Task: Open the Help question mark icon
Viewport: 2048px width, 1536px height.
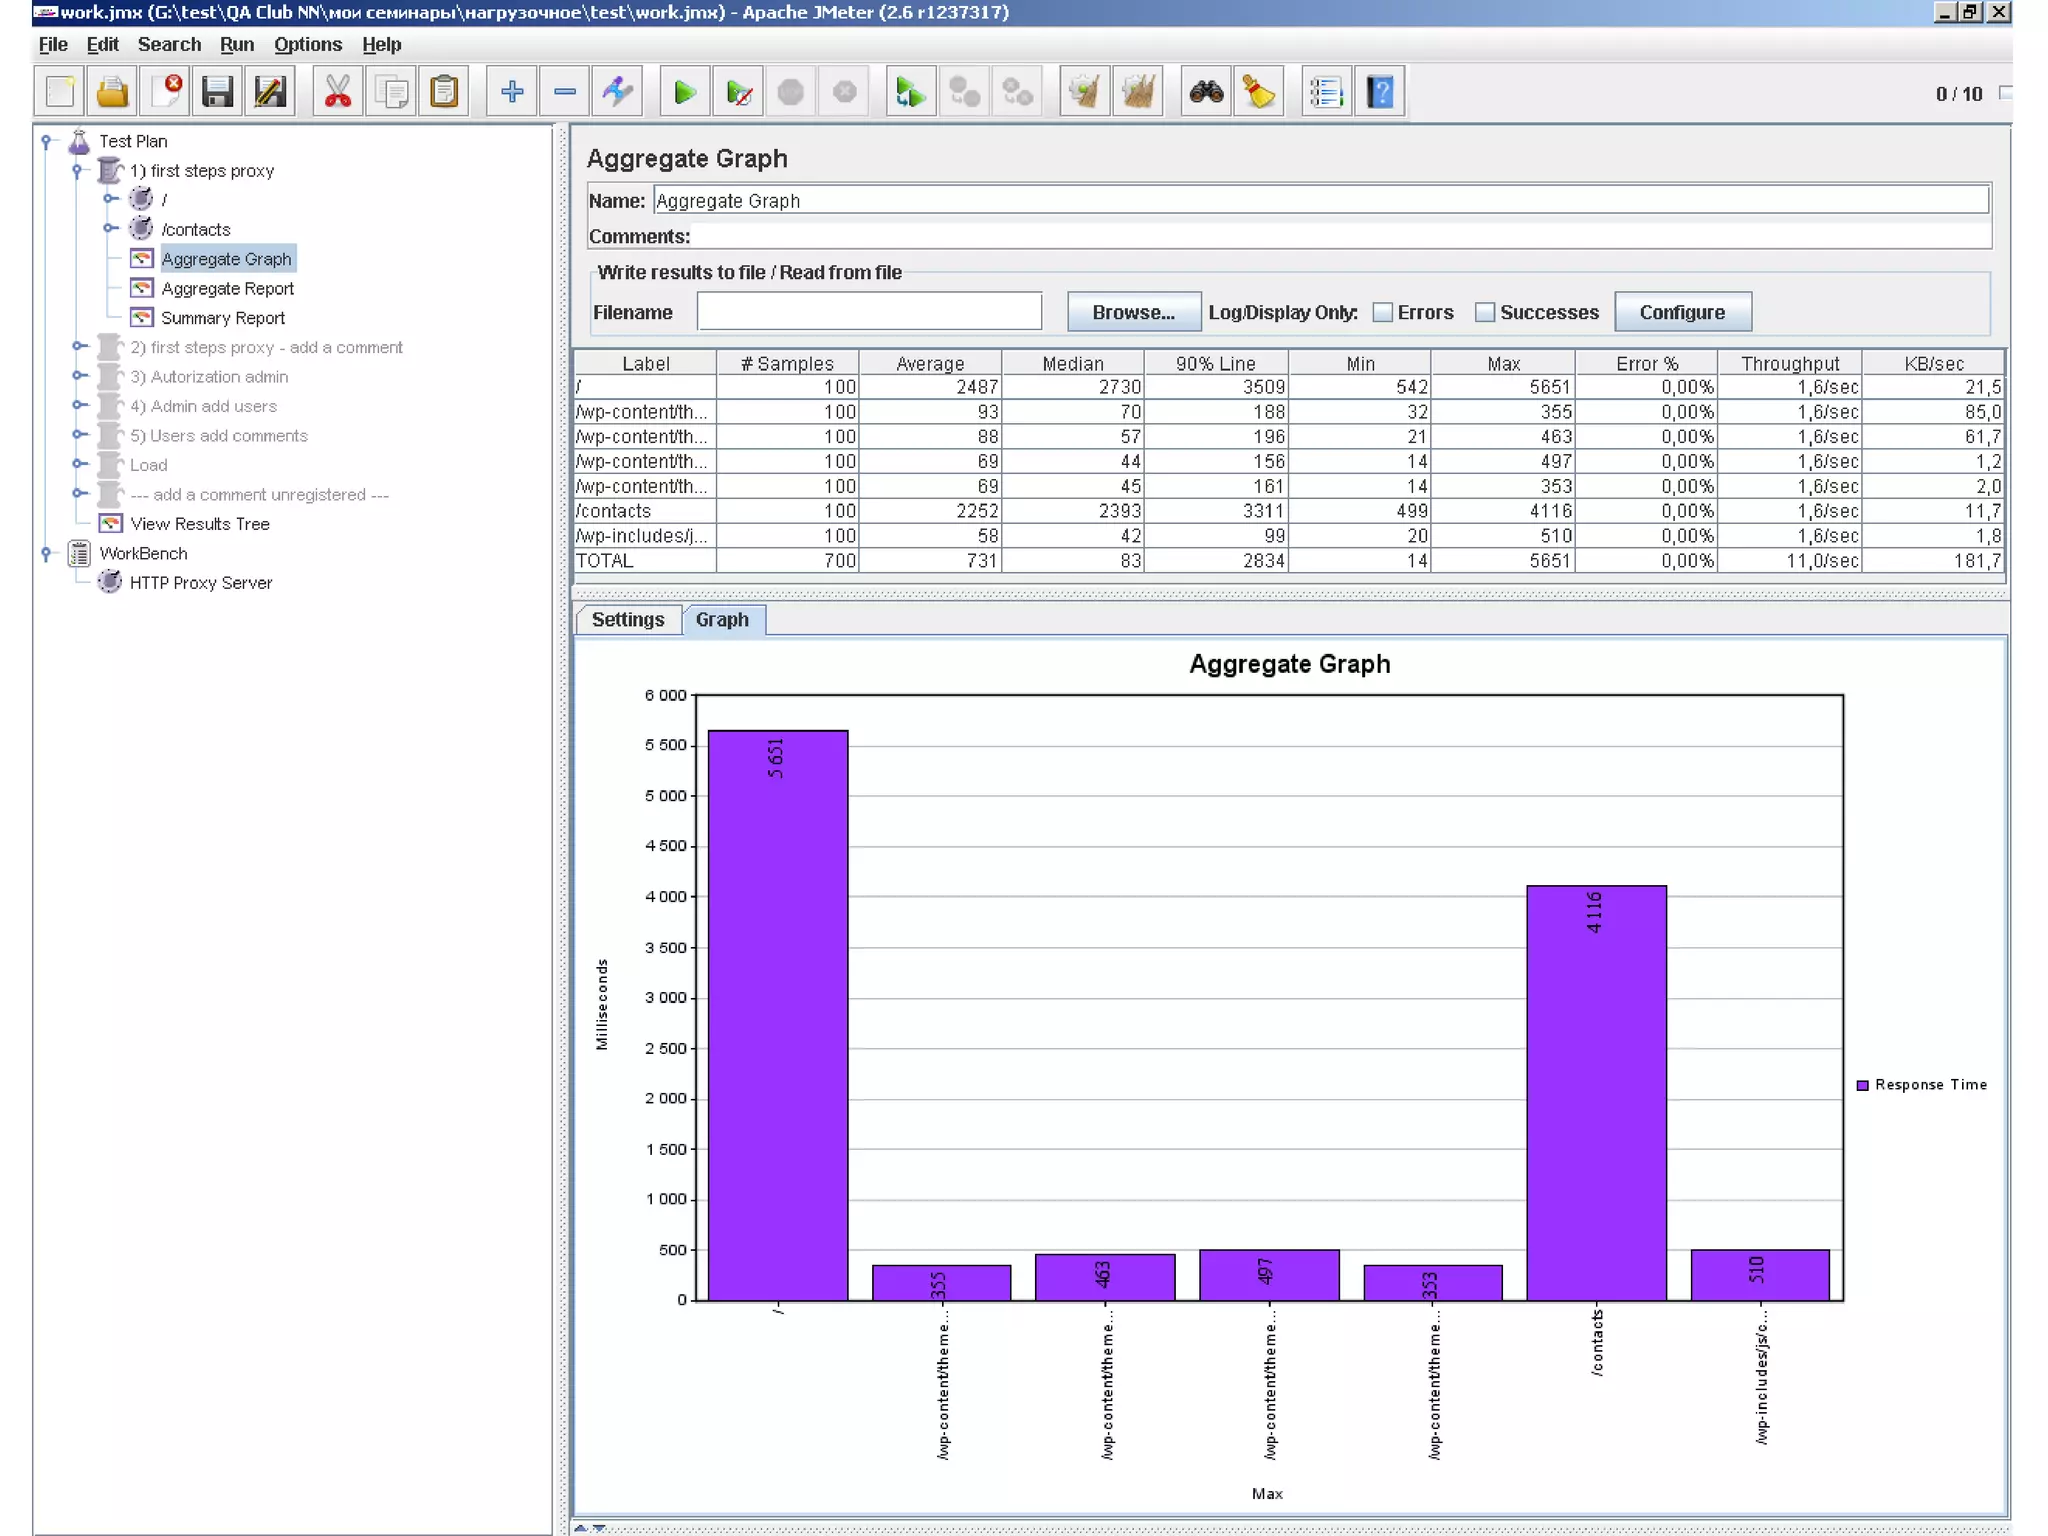Action: (x=1380, y=93)
